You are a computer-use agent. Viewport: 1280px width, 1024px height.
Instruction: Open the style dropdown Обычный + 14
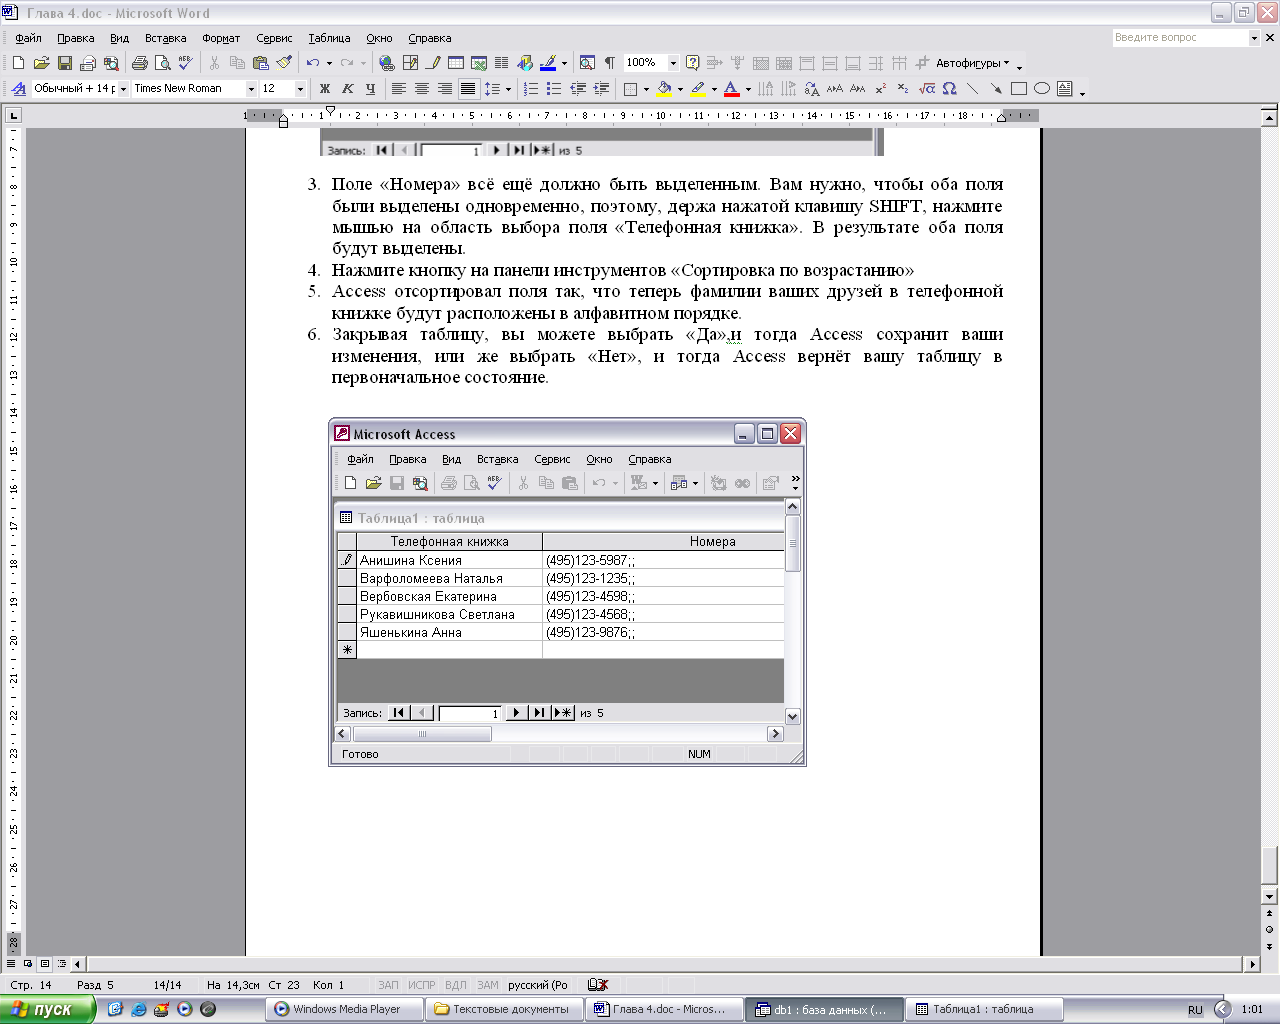[124, 89]
